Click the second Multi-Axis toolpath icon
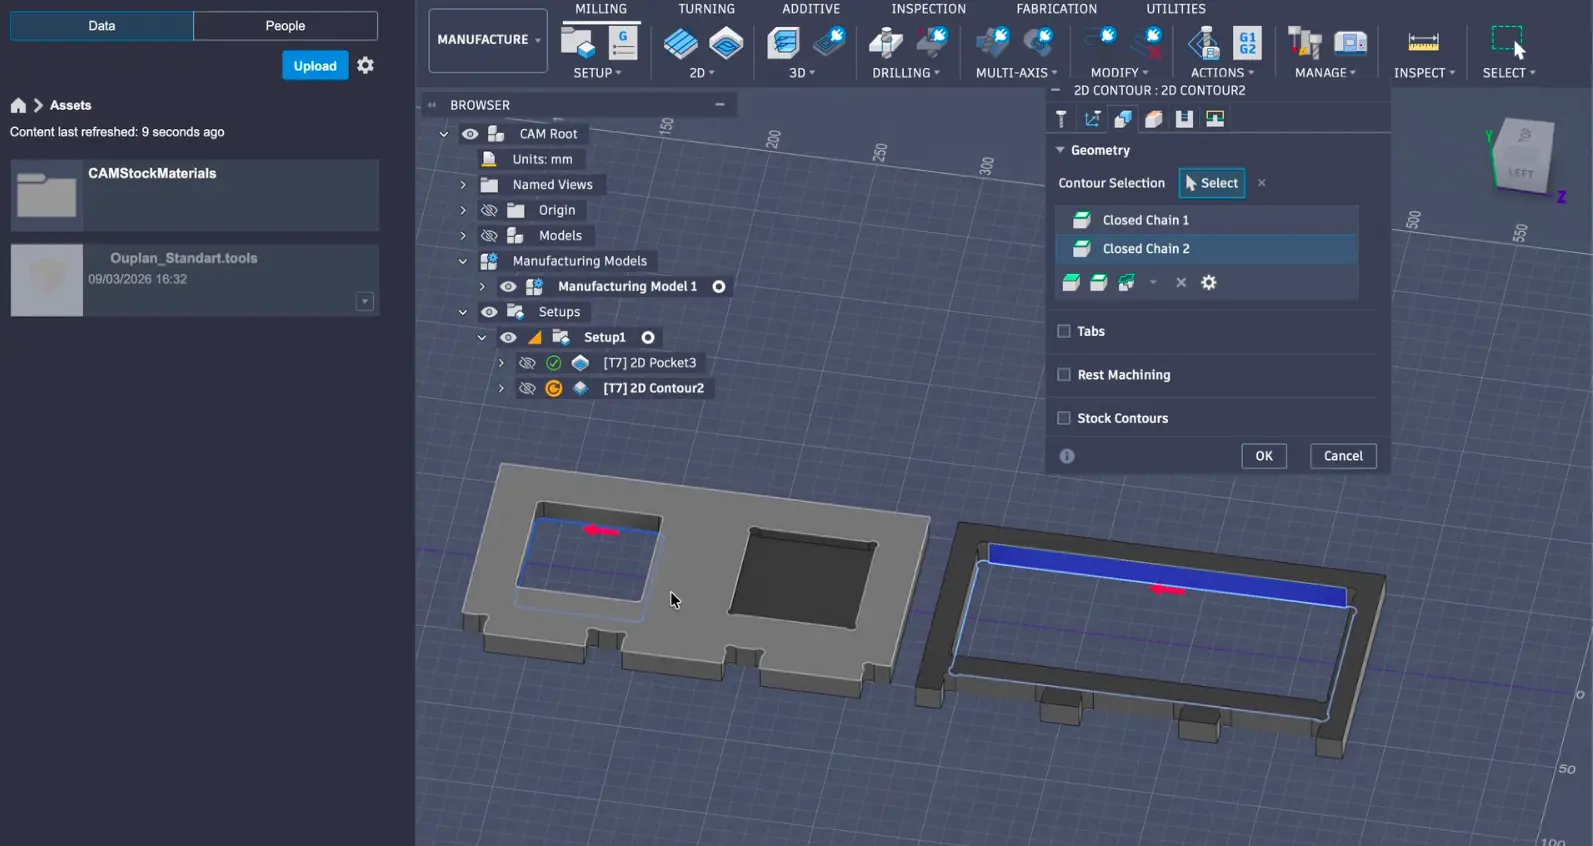Screen dimensions: 1593x846 point(1038,42)
